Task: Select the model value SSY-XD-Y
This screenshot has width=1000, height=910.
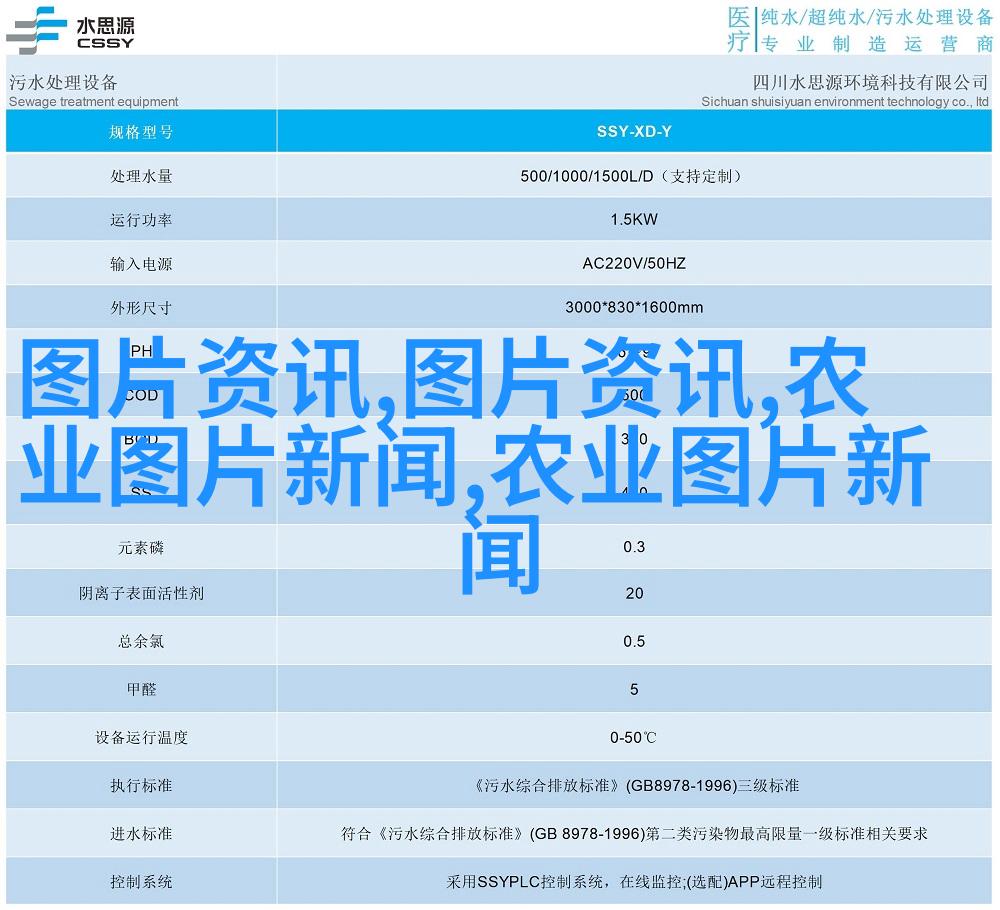Action: [634, 131]
